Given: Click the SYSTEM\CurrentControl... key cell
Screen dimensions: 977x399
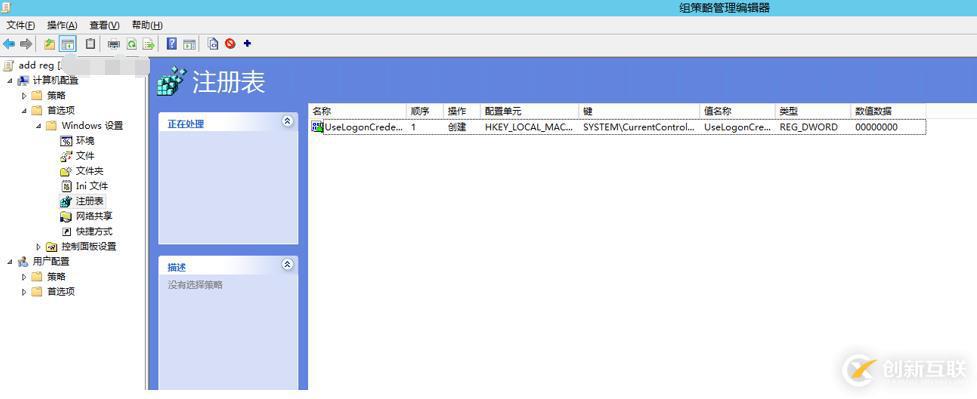Looking at the screenshot, I should pyautogui.click(x=639, y=127).
